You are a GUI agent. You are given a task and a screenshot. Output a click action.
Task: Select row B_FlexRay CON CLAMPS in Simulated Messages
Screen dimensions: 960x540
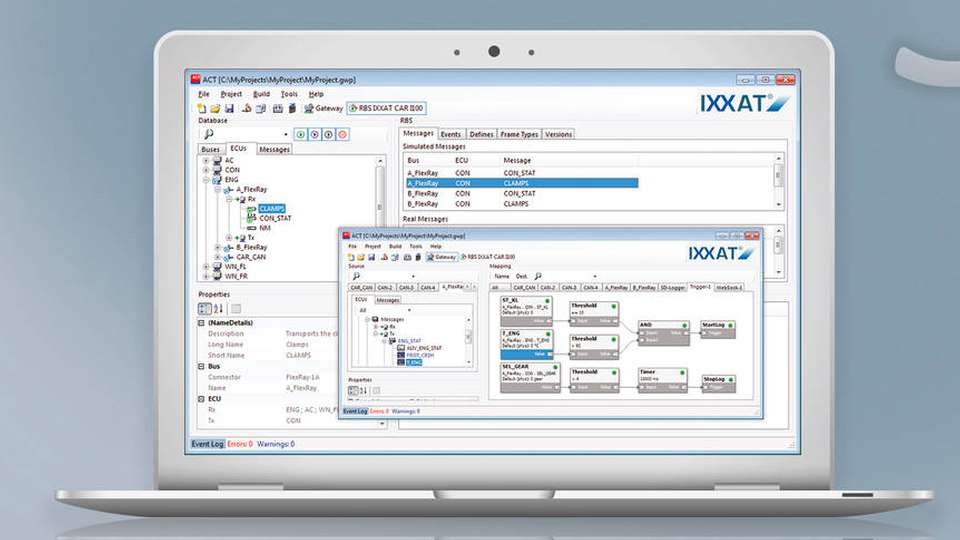522,204
